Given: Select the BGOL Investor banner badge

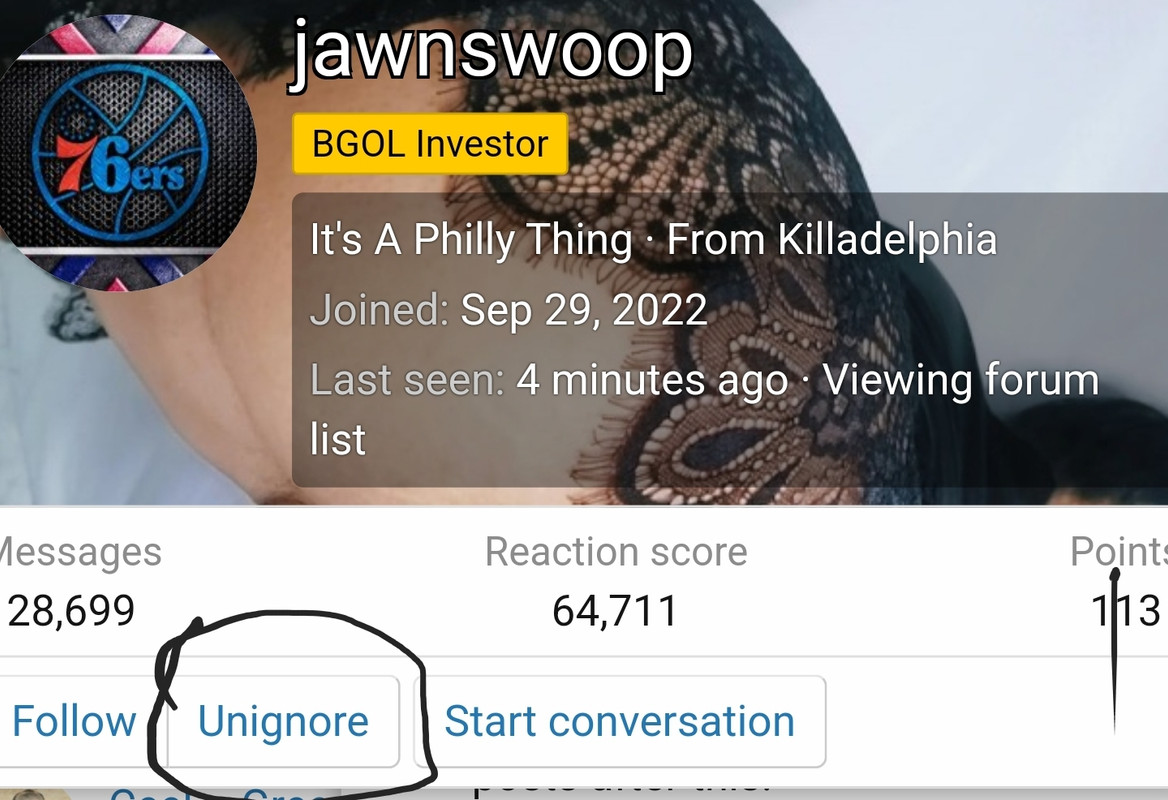Looking at the screenshot, I should point(431,144).
